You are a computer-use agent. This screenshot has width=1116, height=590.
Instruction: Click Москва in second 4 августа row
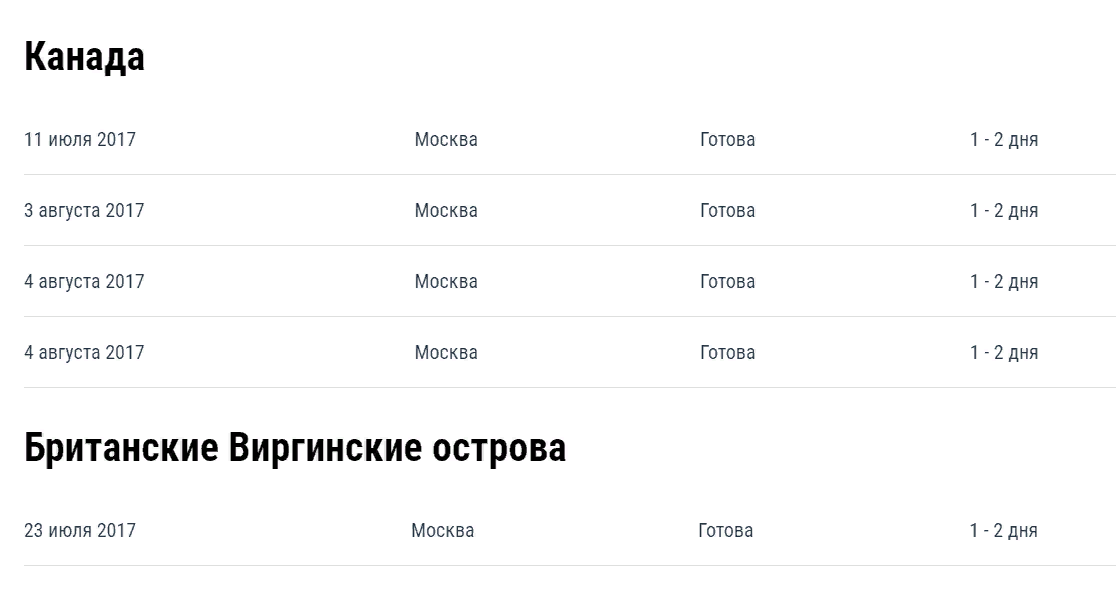[x=446, y=353]
